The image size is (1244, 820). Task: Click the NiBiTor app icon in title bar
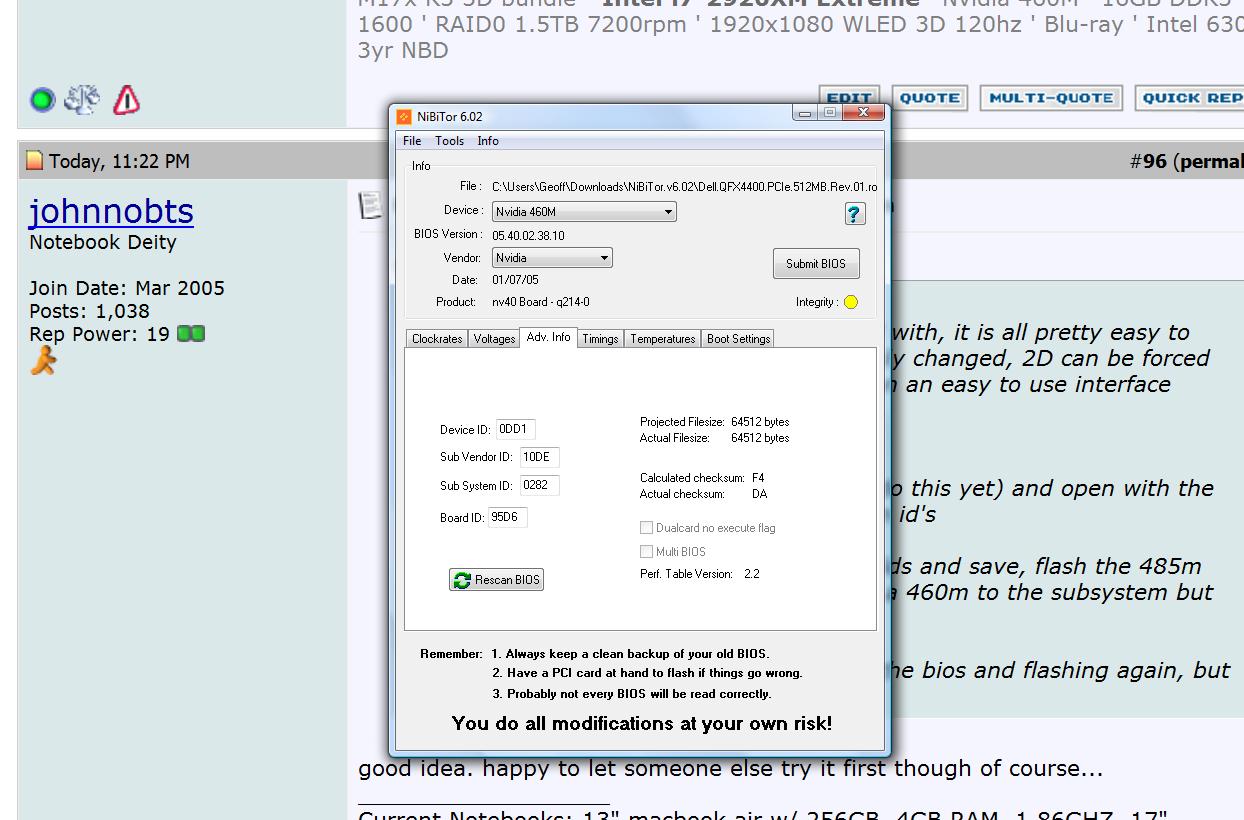(404, 117)
